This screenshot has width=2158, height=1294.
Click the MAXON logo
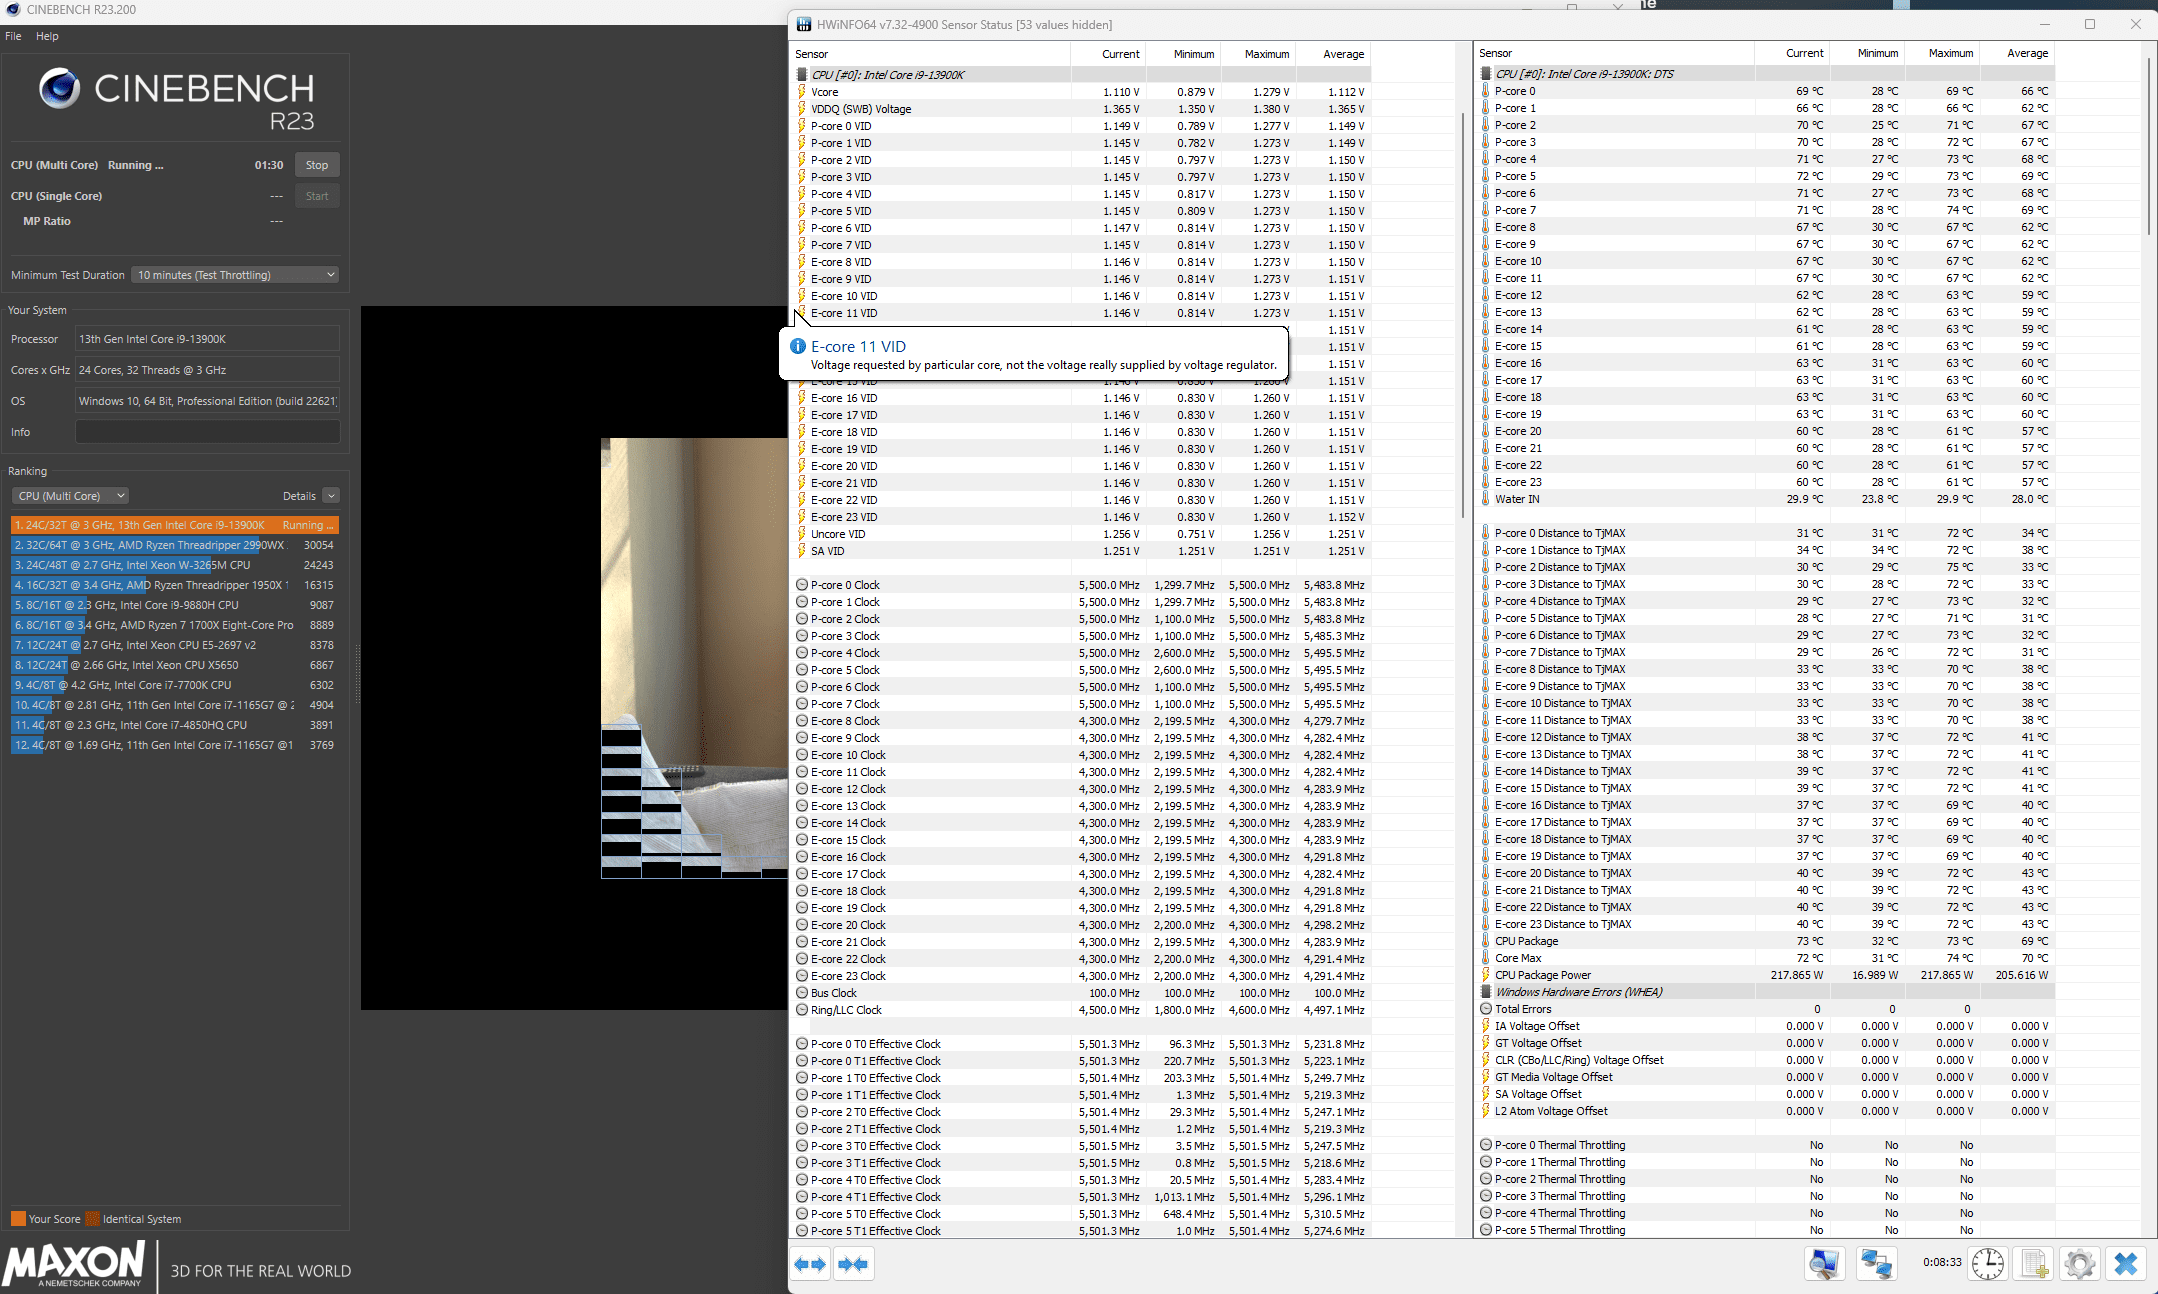74,1265
